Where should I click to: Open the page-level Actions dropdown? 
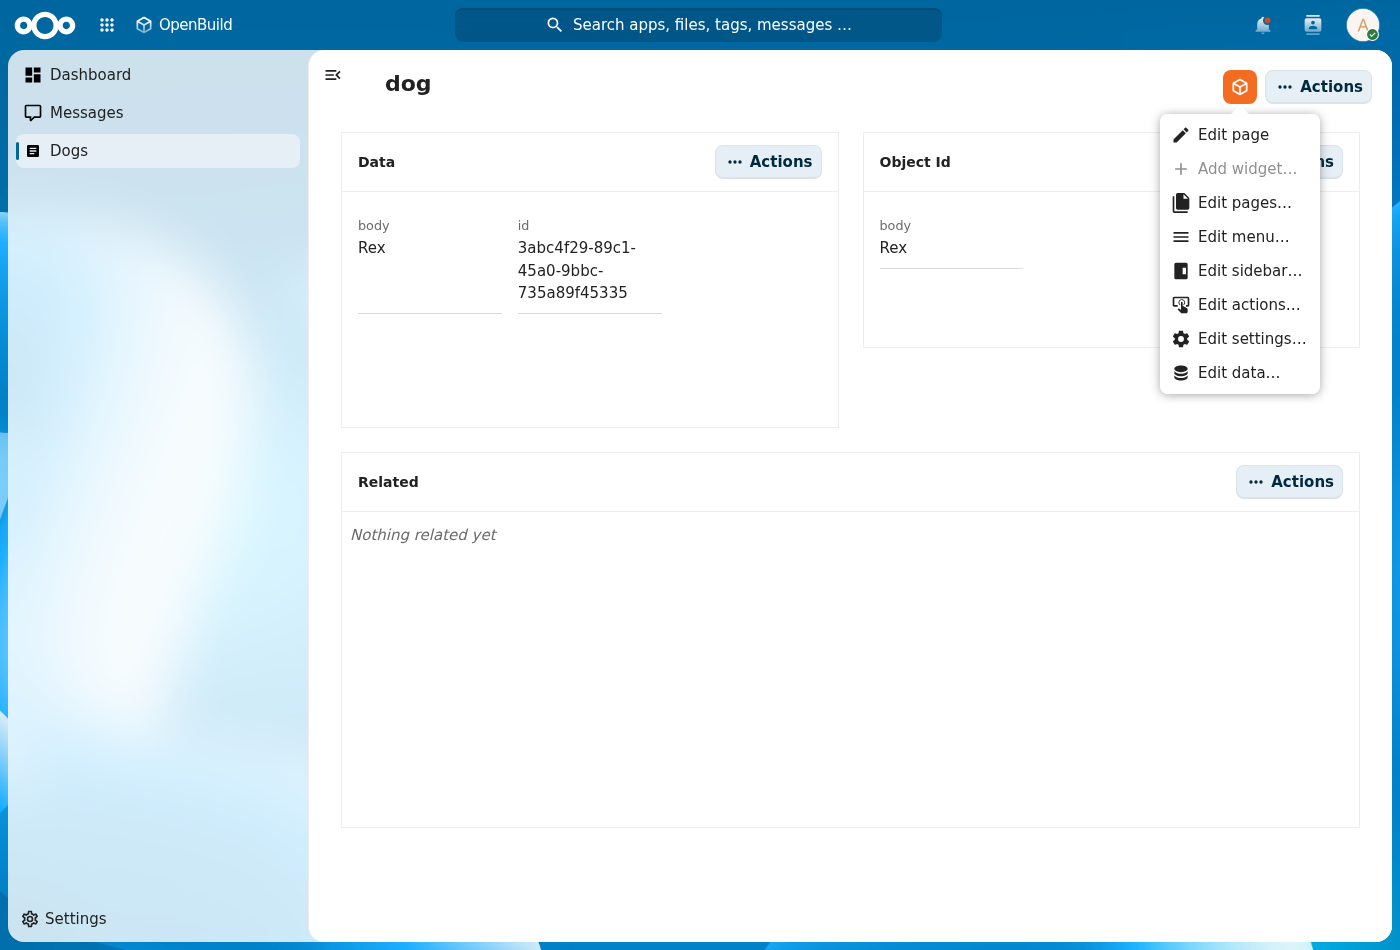pyautogui.click(x=1318, y=87)
